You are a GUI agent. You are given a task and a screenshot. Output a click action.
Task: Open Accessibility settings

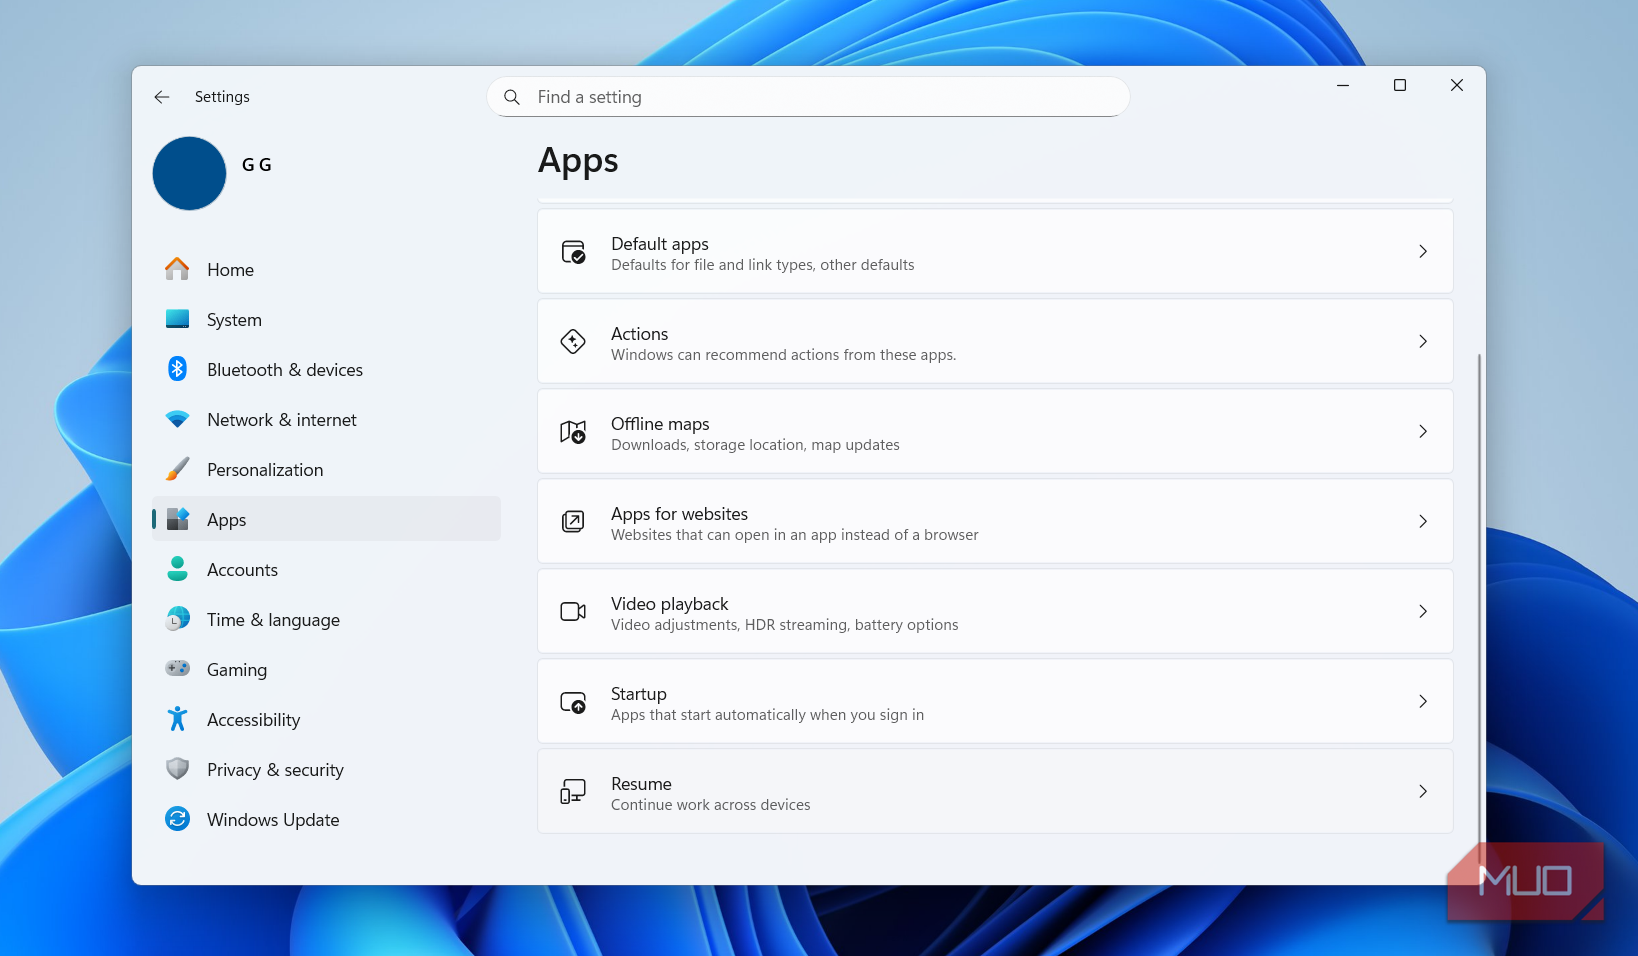click(x=326, y=719)
